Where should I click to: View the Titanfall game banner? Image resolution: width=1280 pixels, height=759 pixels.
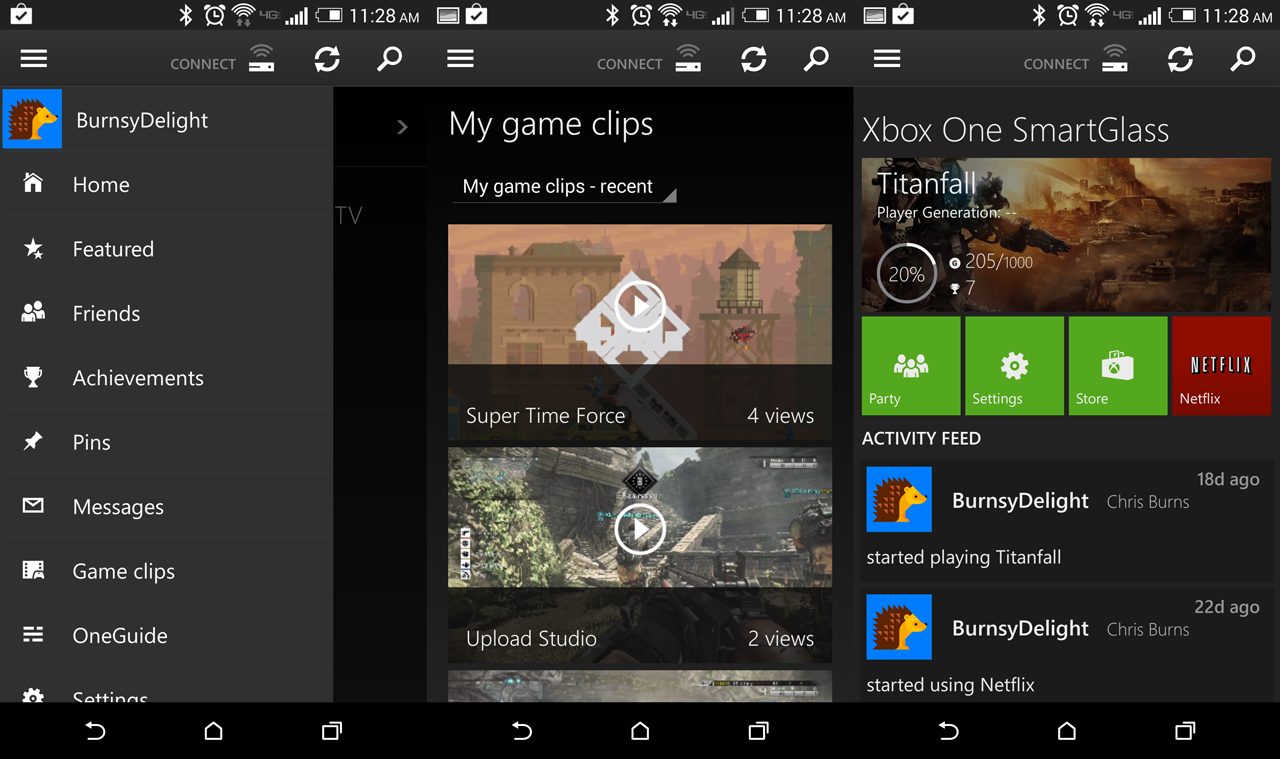coord(1066,235)
